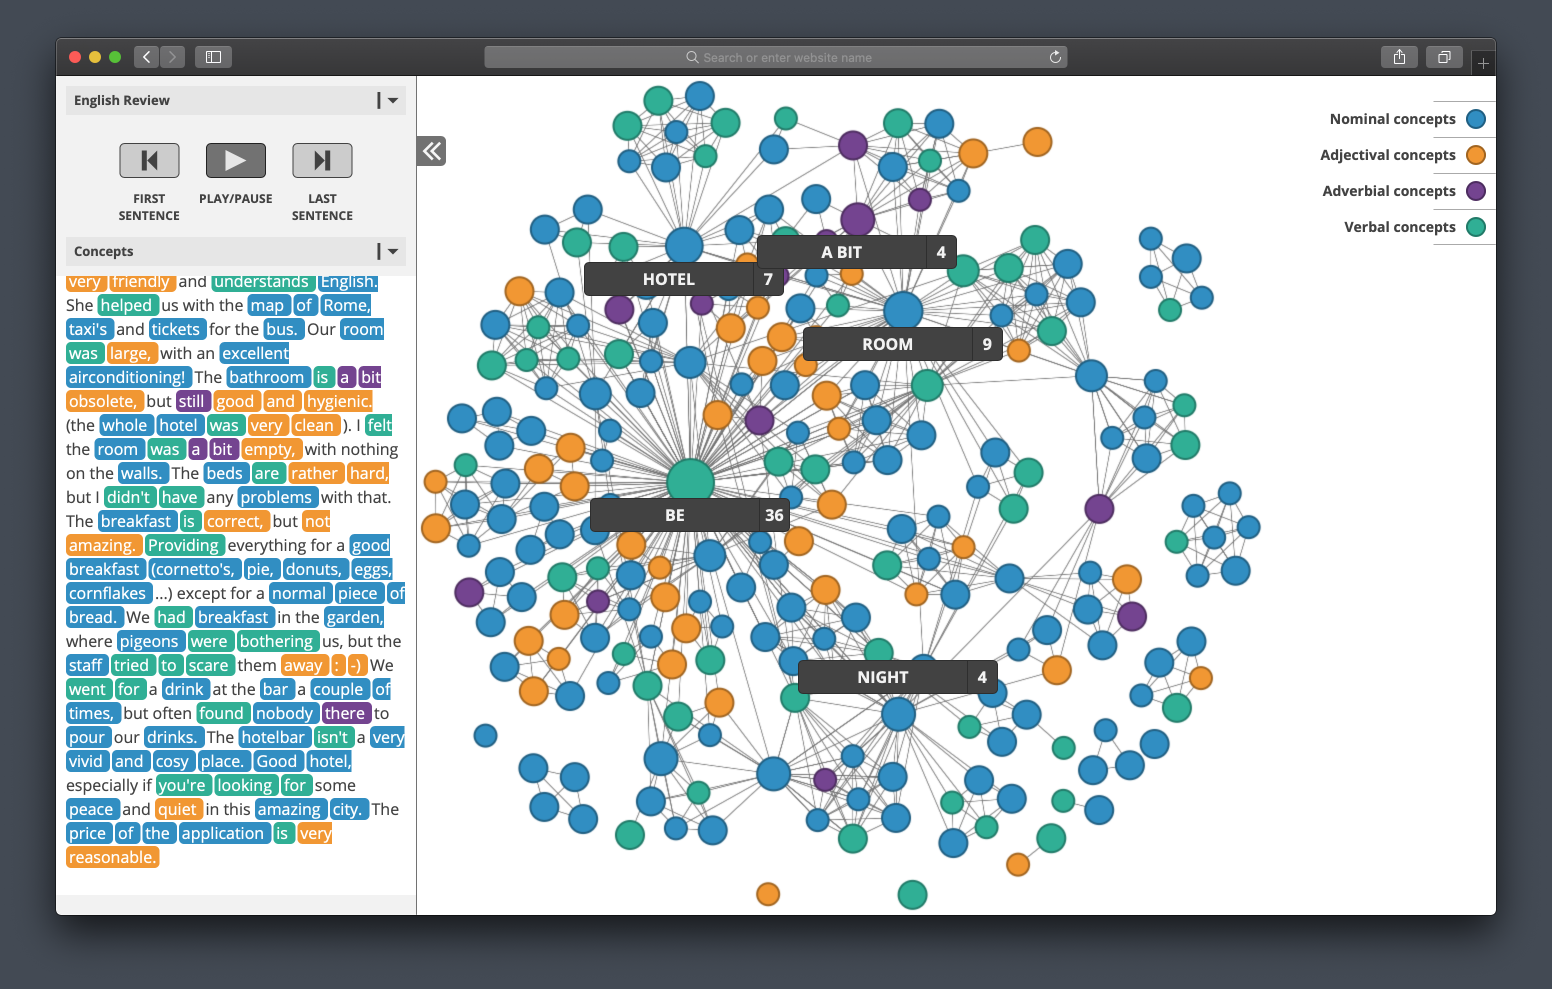The image size is (1552, 989).
Task: Click the concept word 'Rome,'
Action: tap(346, 305)
